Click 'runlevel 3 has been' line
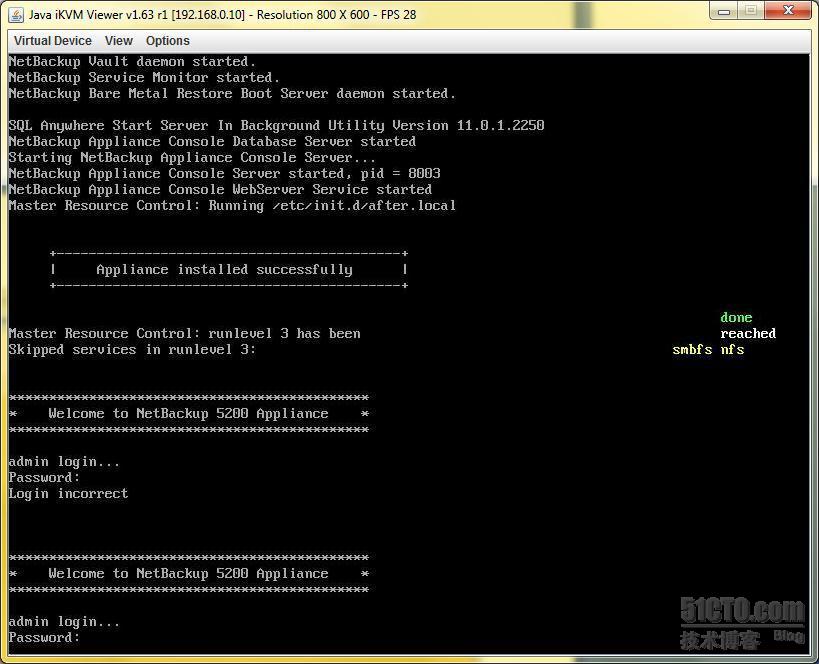 [184, 333]
